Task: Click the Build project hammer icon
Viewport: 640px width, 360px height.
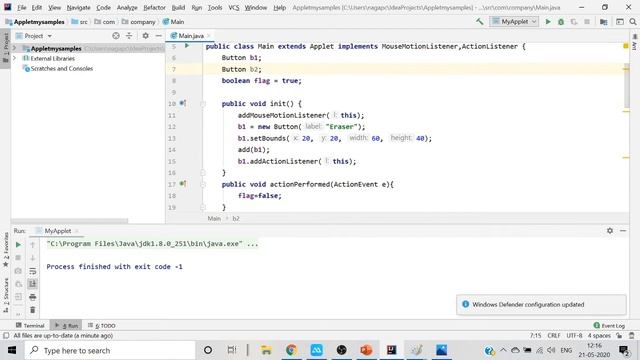Action: (480, 22)
